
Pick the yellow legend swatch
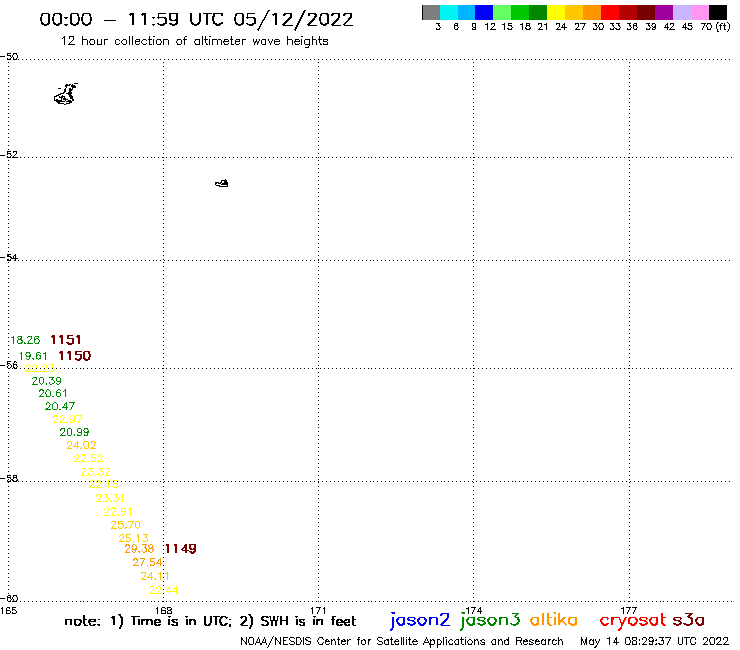(556, 12)
